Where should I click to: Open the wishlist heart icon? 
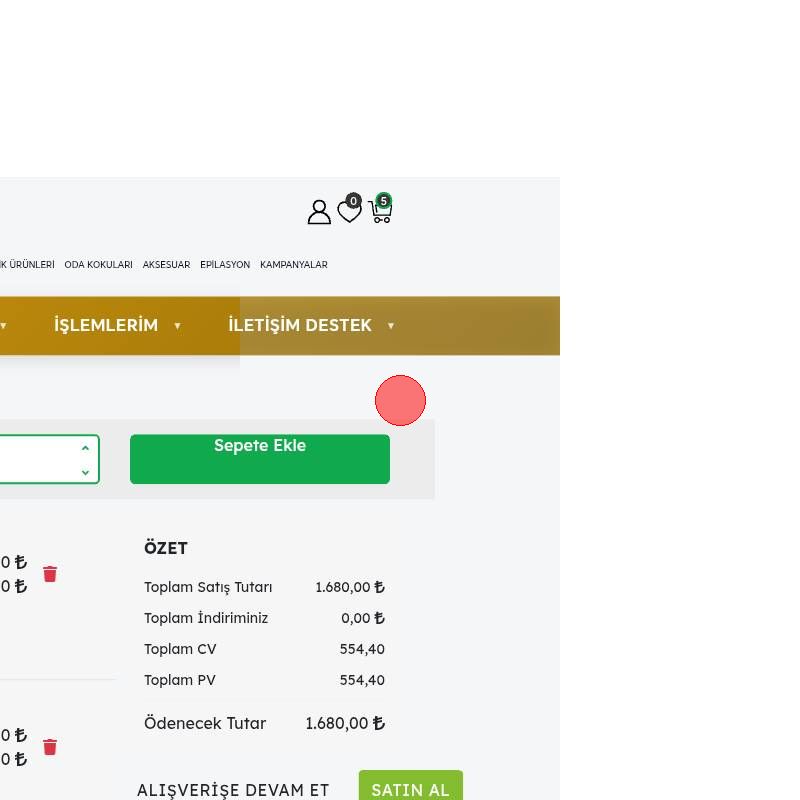click(x=349, y=212)
